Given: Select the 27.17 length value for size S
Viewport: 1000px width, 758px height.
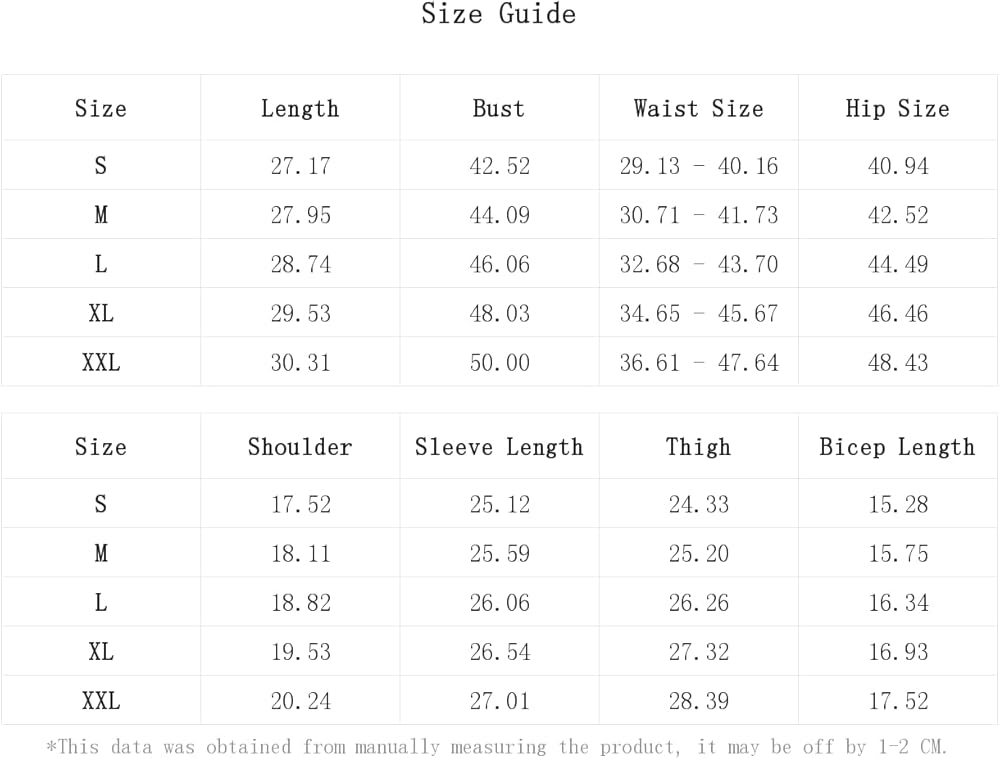Looking at the screenshot, I should (x=300, y=166).
